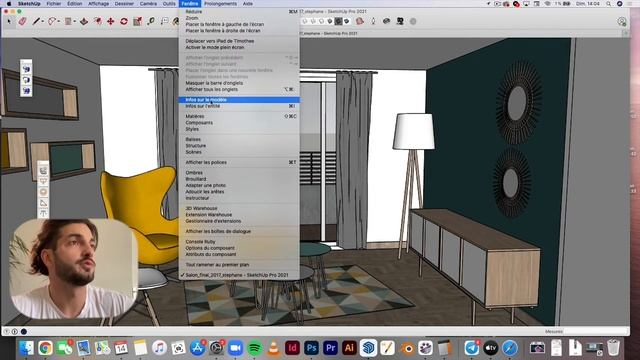Image resolution: width=640 pixels, height=360 pixels.
Task: Launch Illustrator from the Dock
Action: tap(349, 348)
